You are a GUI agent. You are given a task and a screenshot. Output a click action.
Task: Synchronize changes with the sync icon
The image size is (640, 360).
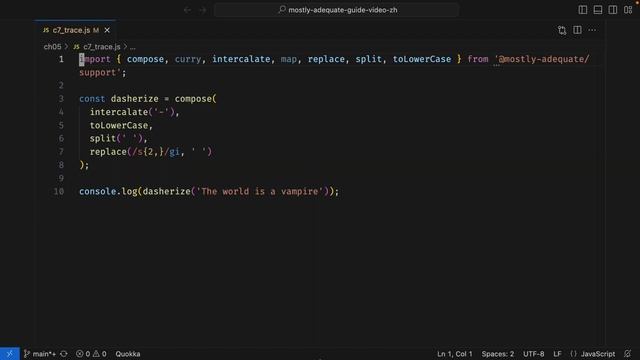64,354
